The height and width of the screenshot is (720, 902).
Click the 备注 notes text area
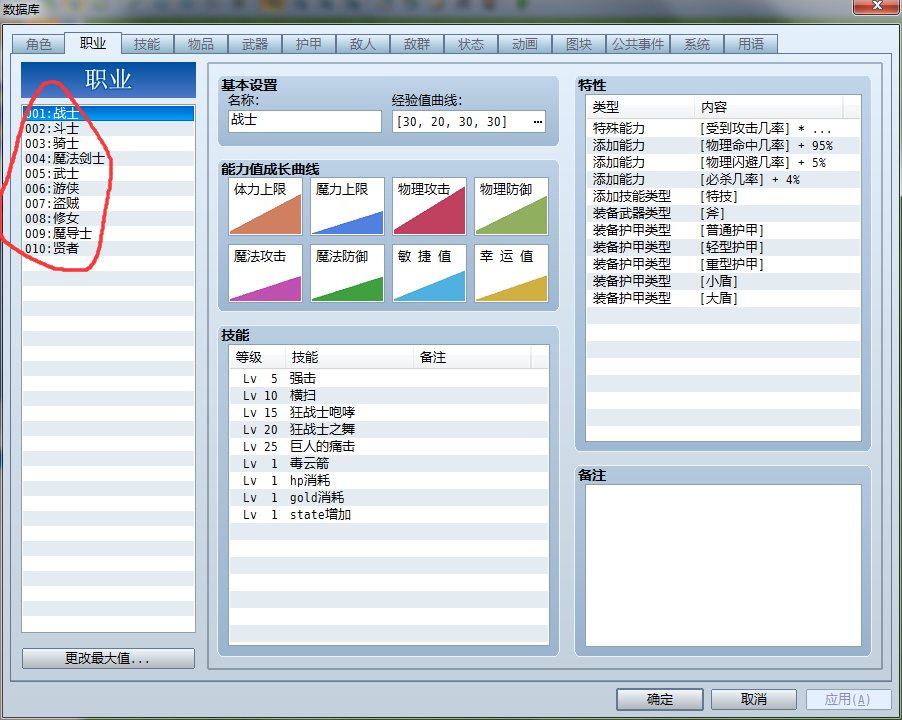point(723,565)
